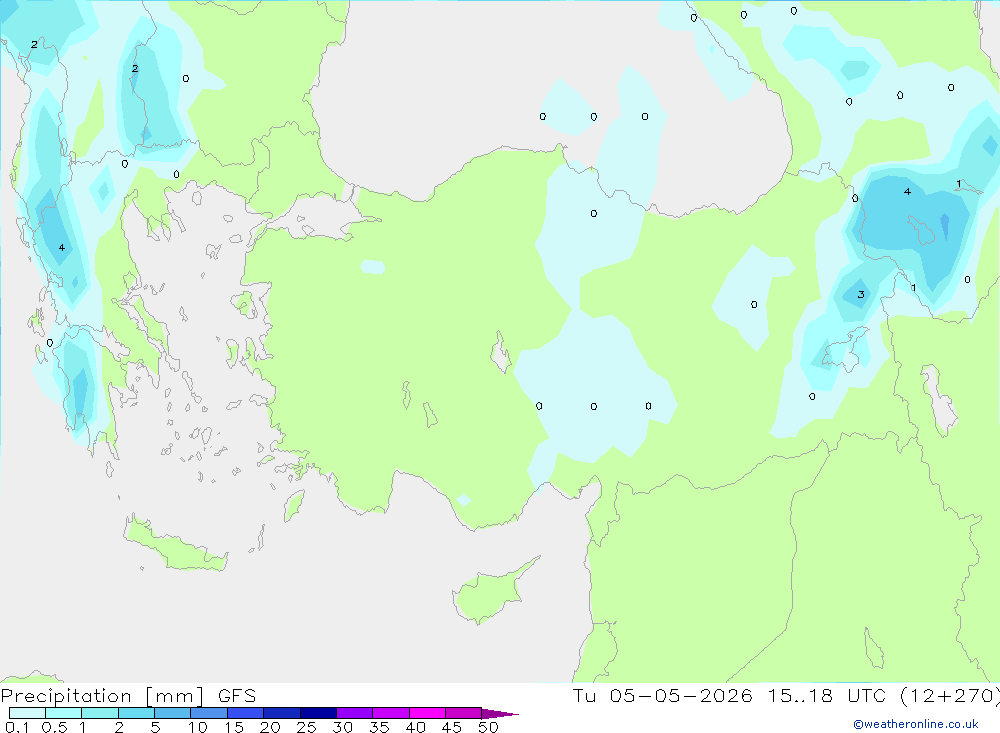Click the legend label '45'
The width and height of the screenshot is (1000, 733).
click(x=452, y=727)
